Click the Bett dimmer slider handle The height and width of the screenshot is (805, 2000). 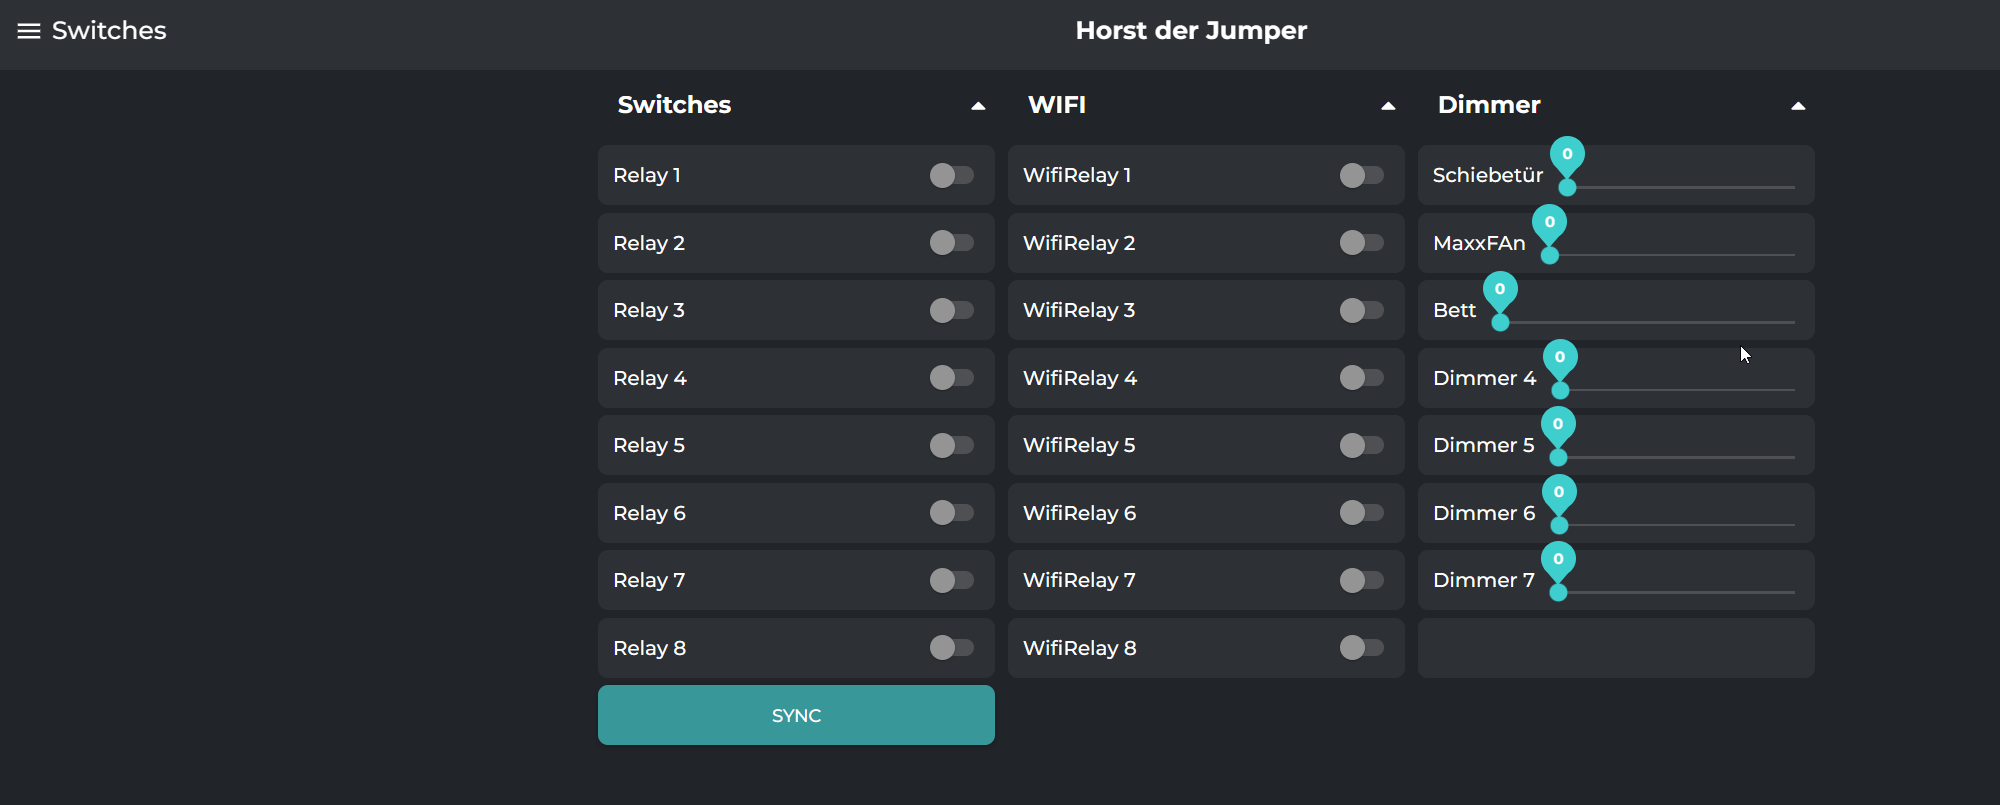pos(1500,323)
